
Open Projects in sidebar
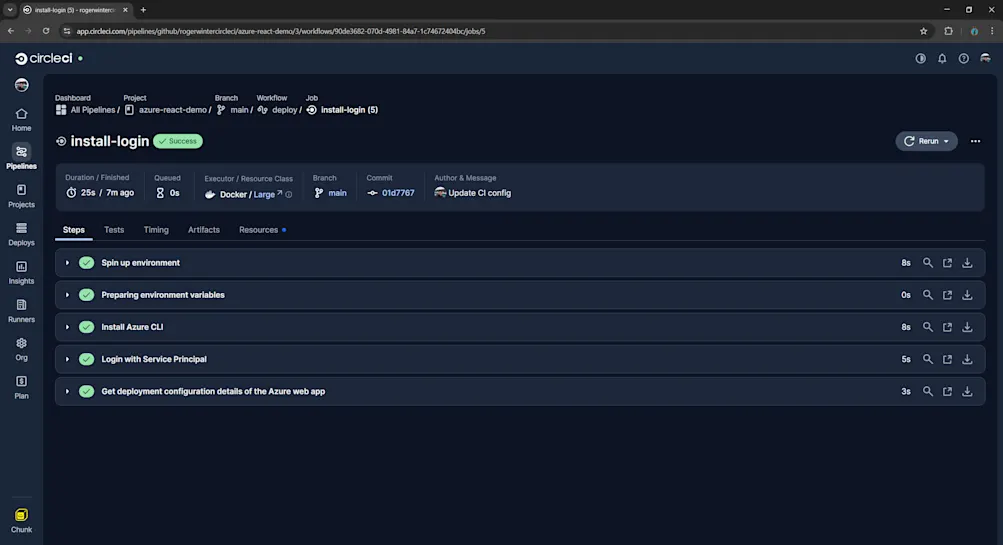point(21,196)
